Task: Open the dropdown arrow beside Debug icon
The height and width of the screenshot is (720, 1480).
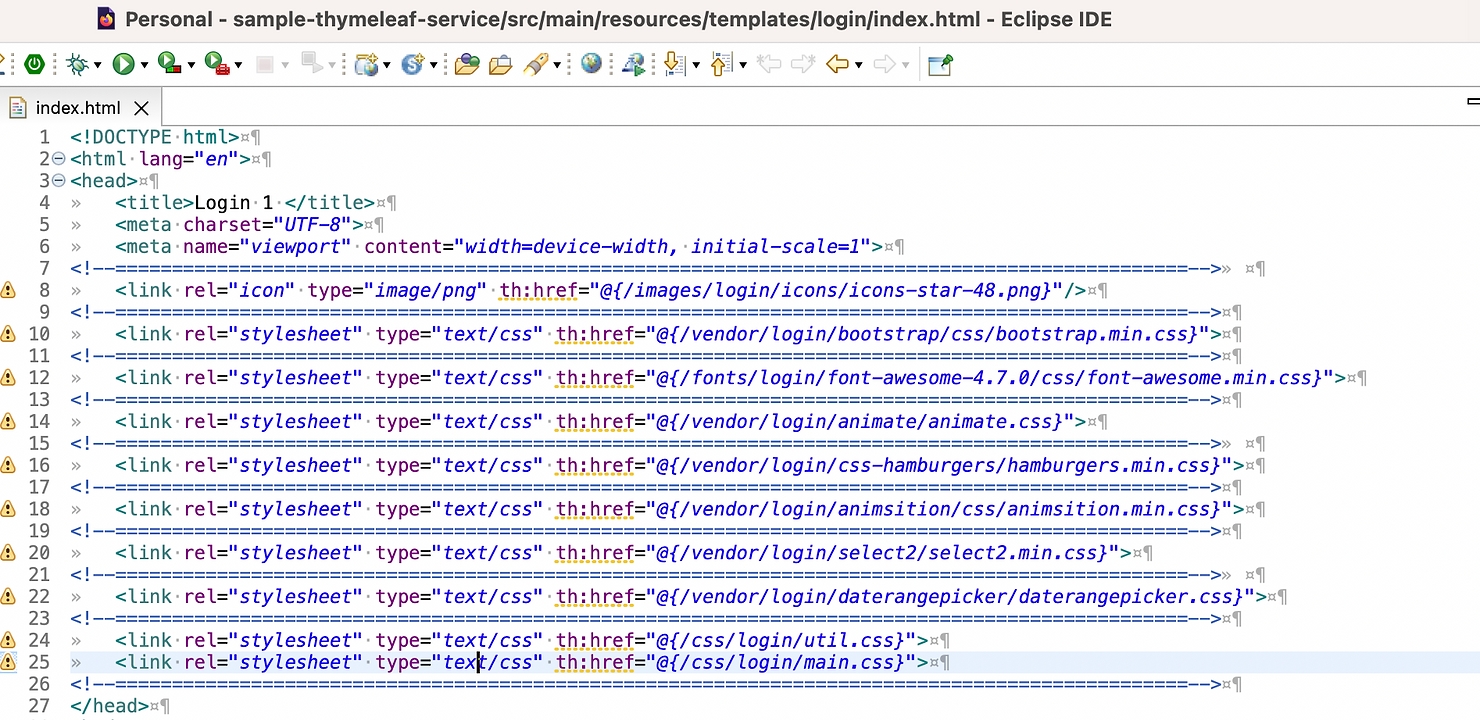Action: point(97,66)
